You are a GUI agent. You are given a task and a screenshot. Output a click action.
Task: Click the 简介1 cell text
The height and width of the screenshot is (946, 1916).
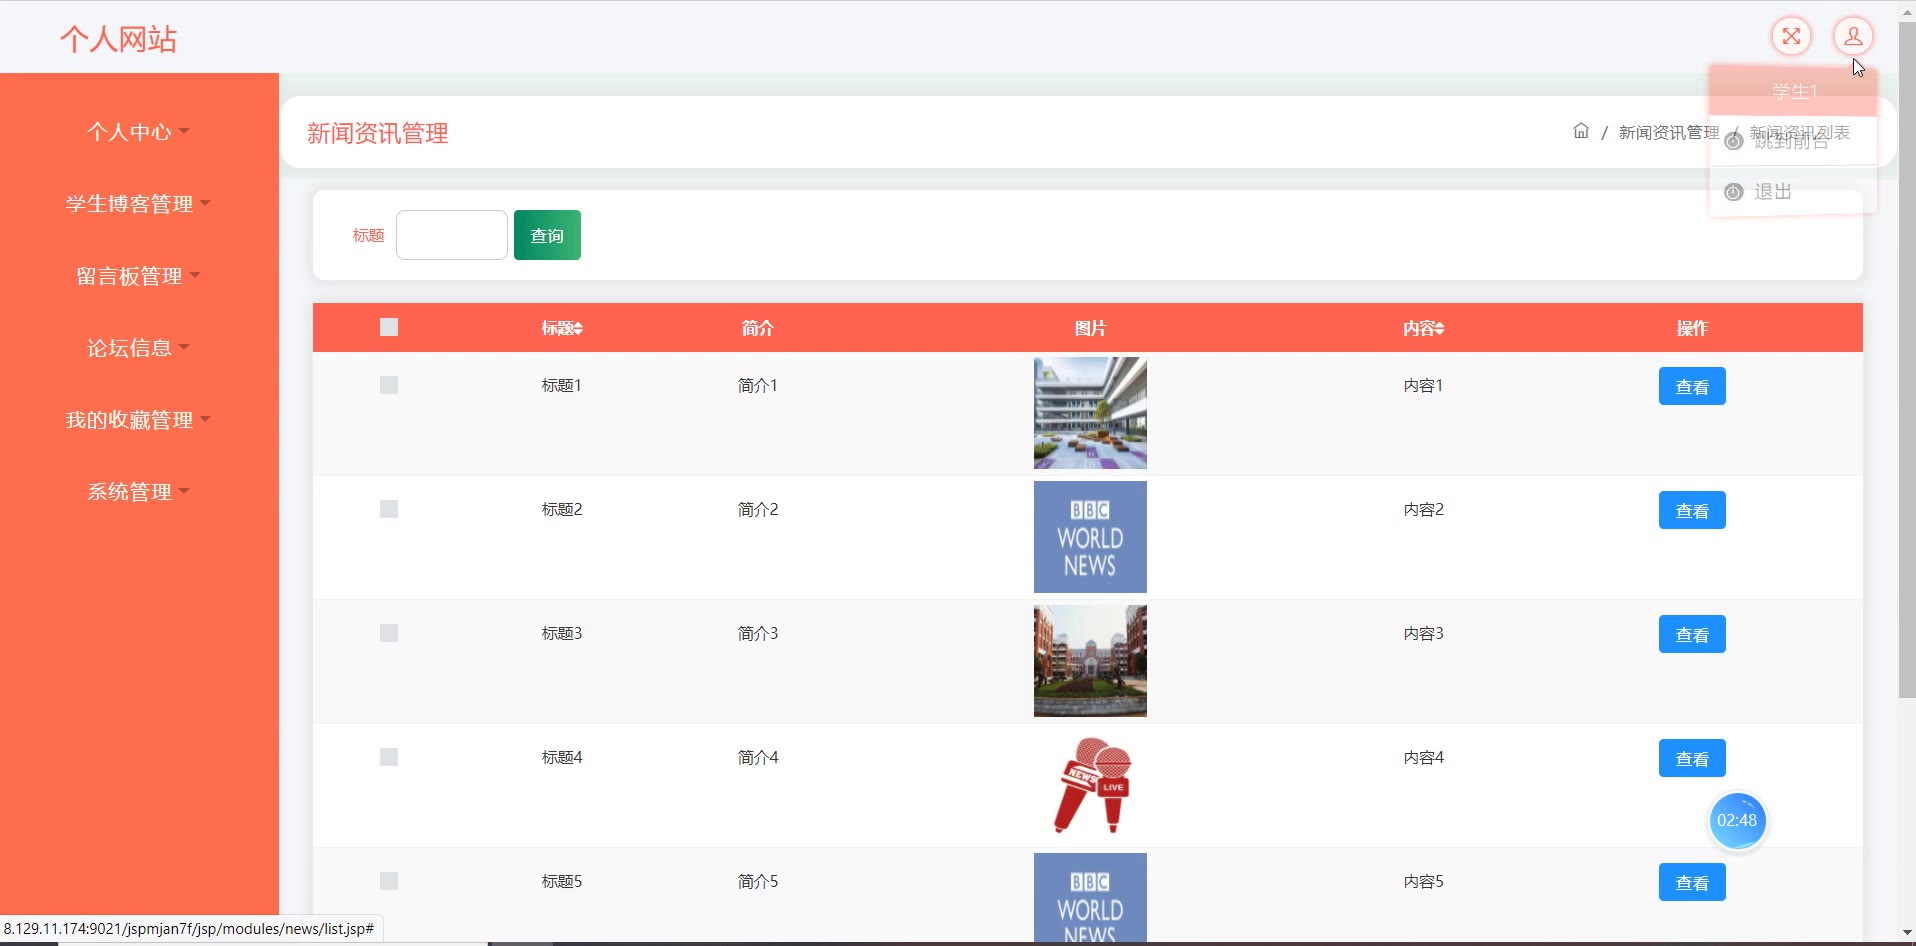tap(758, 385)
